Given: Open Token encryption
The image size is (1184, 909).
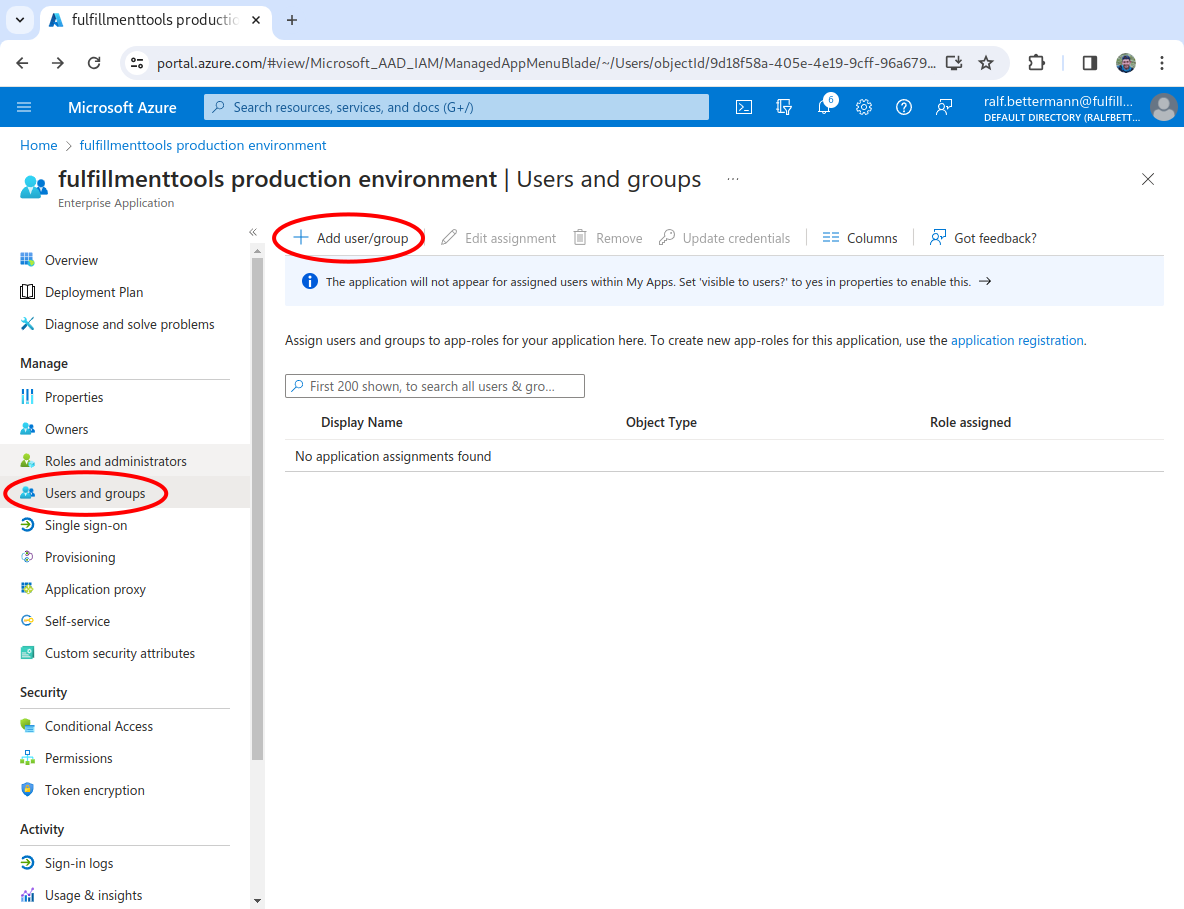Looking at the screenshot, I should click(x=94, y=790).
